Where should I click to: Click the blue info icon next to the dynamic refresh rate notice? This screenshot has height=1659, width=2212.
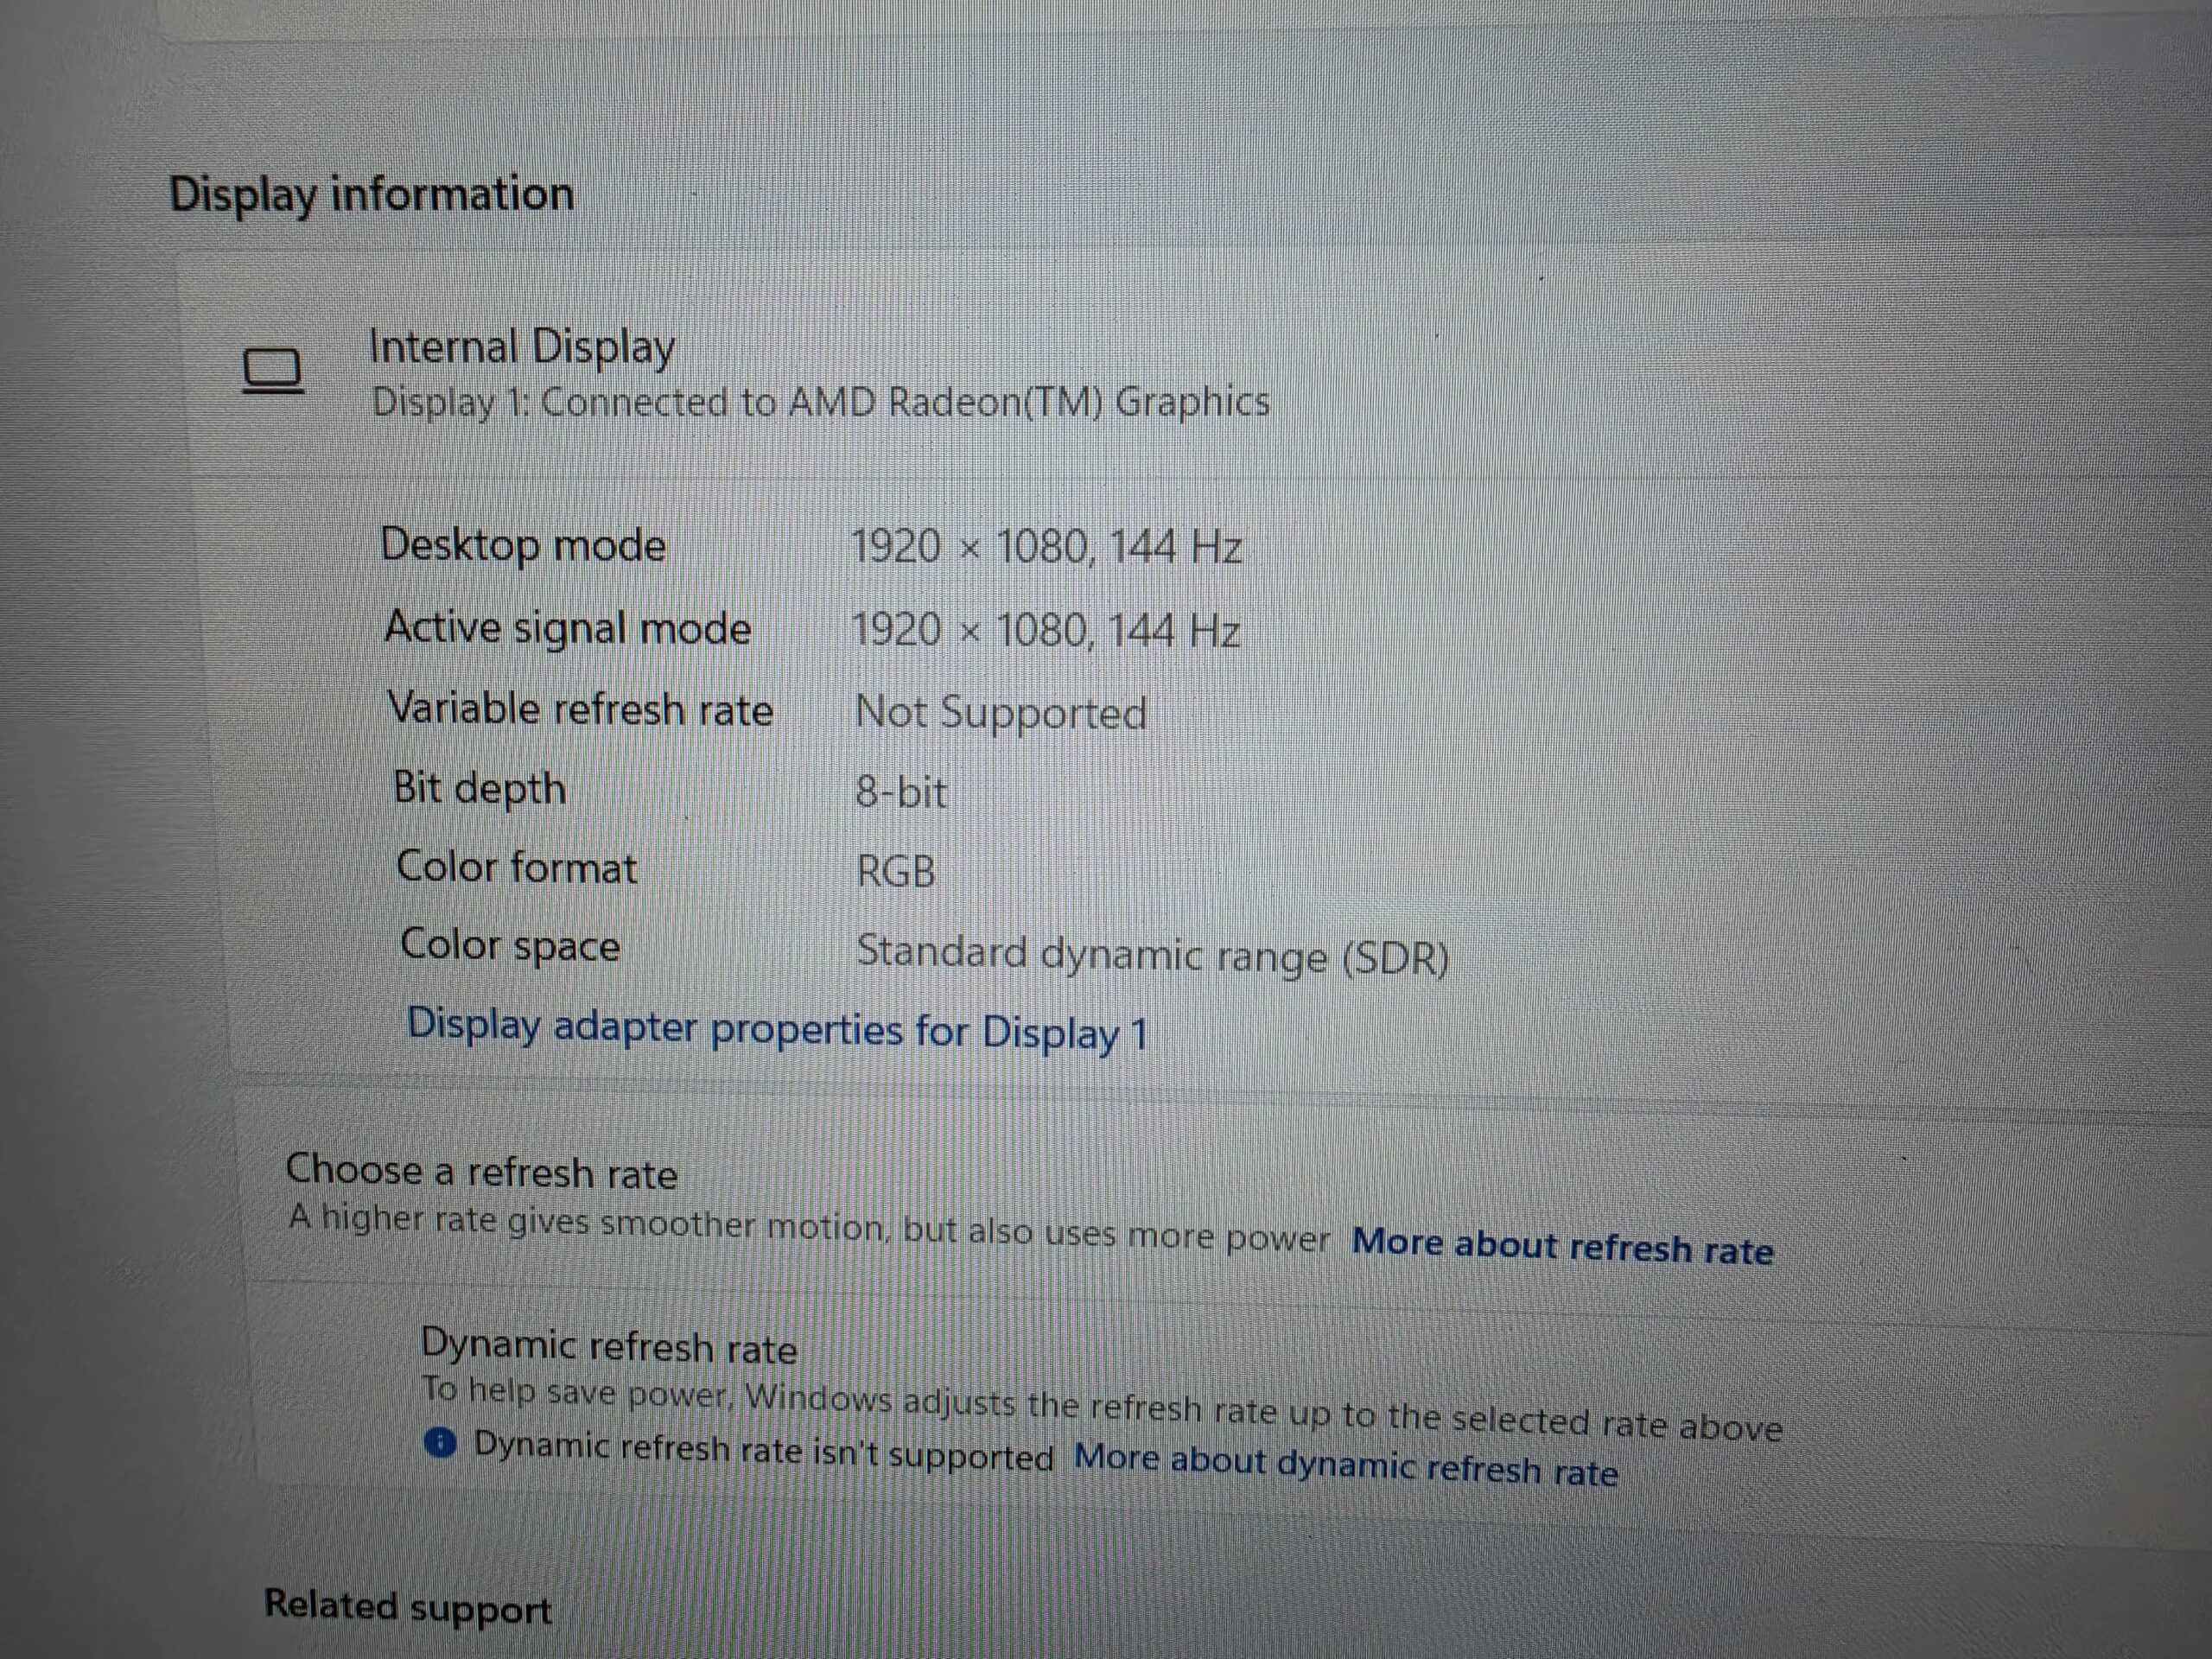(440, 1443)
